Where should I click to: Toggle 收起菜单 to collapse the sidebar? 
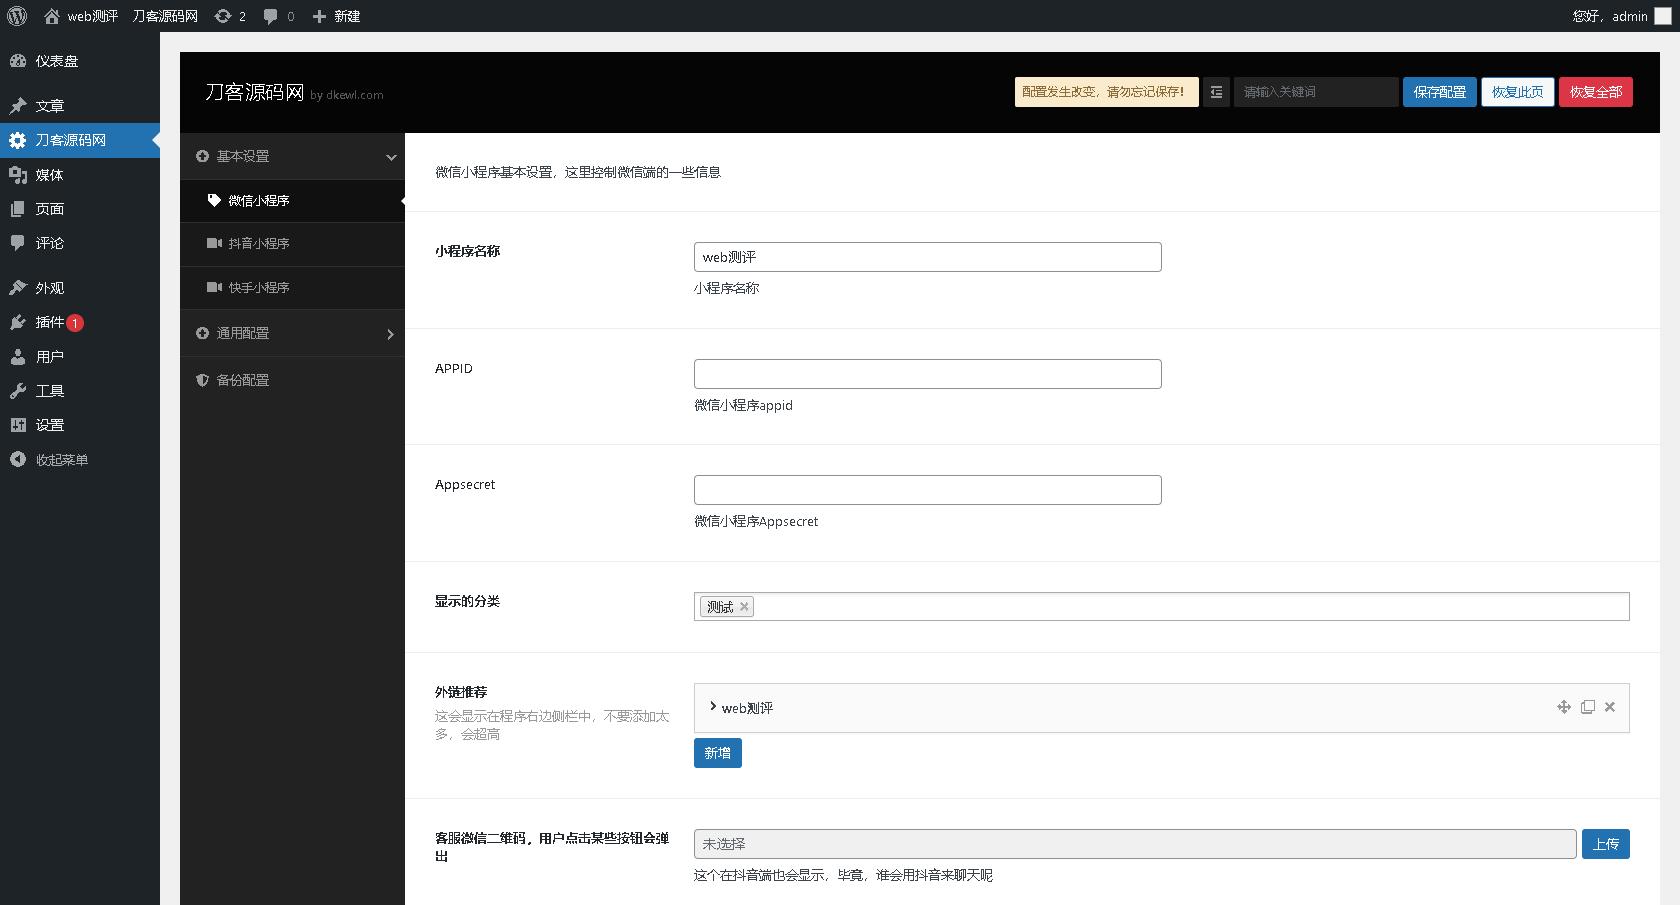(x=56, y=459)
